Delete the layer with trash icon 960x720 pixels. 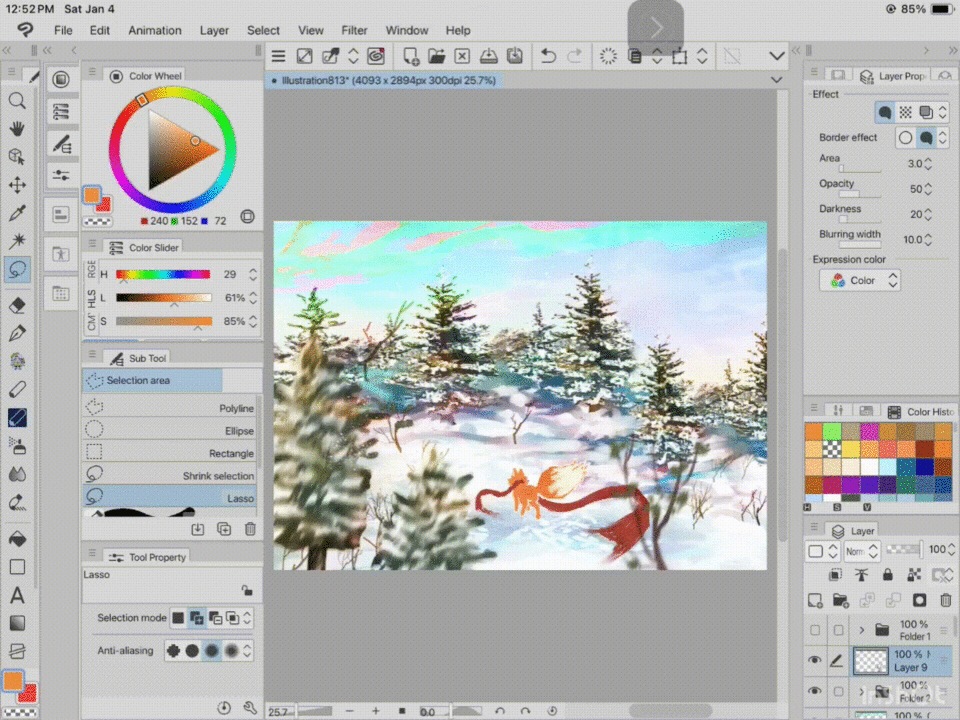coord(945,601)
